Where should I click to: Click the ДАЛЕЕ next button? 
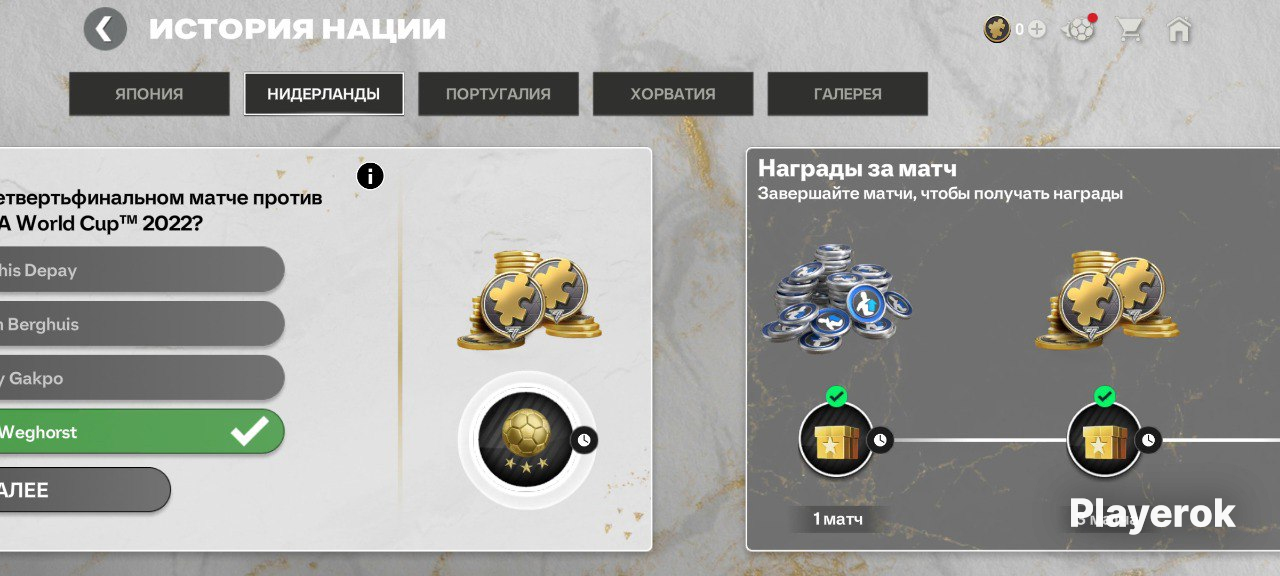84,490
